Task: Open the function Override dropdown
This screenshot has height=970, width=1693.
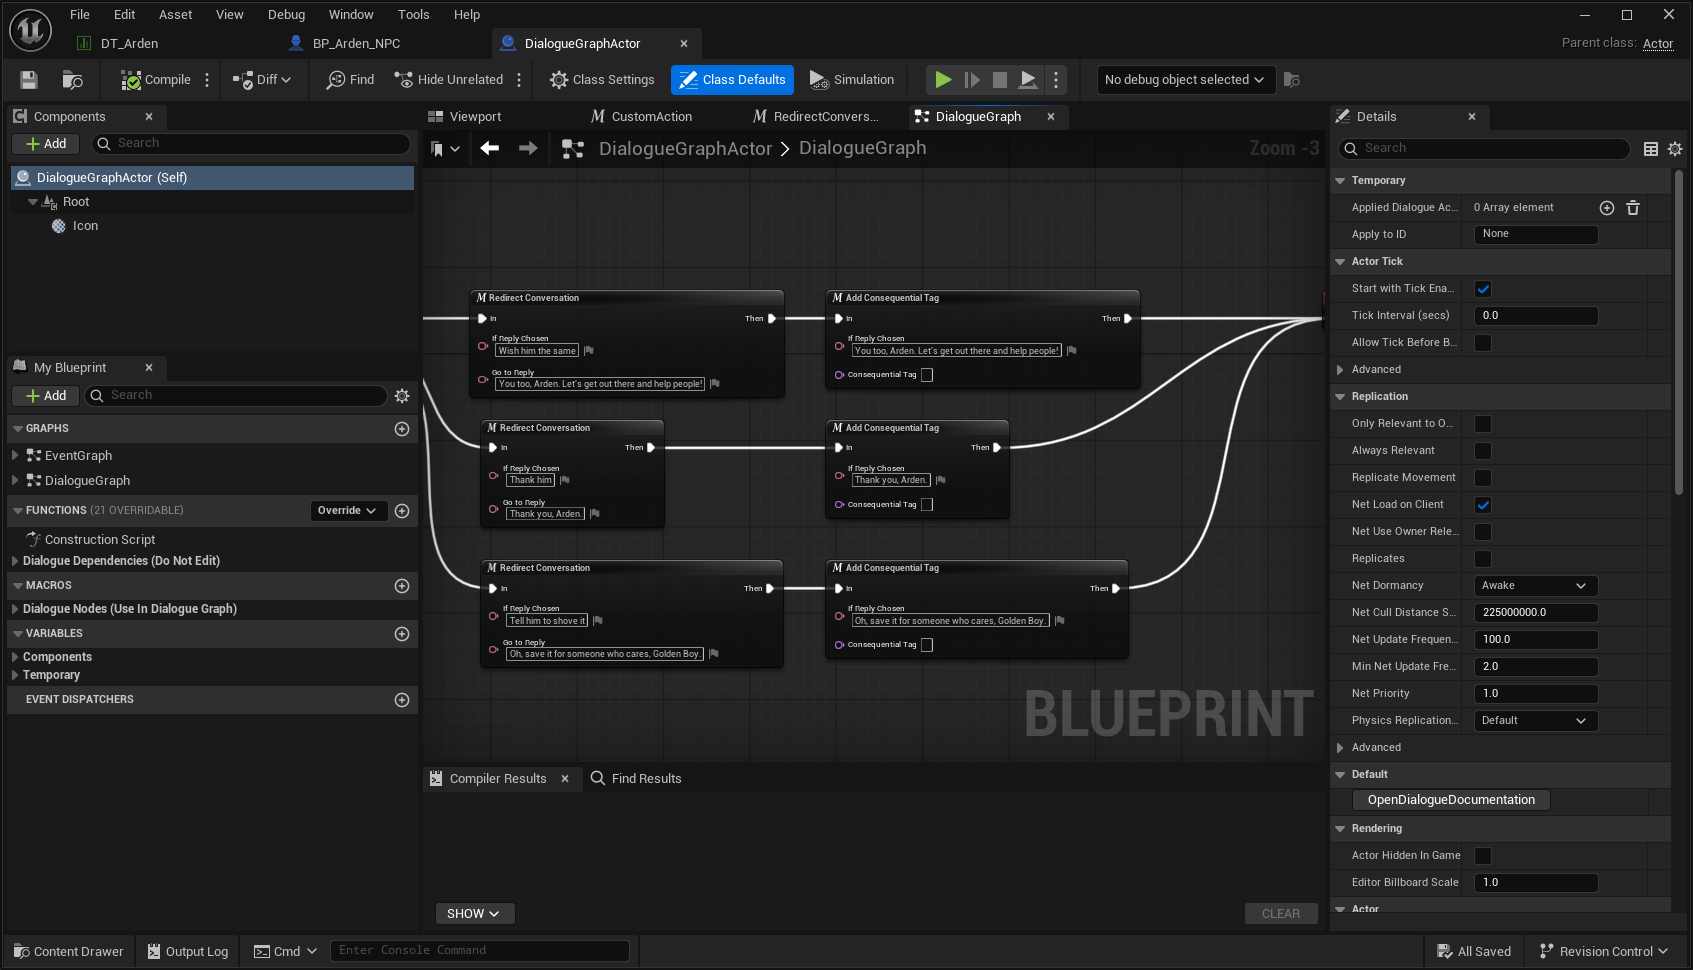Action: [x=347, y=511]
